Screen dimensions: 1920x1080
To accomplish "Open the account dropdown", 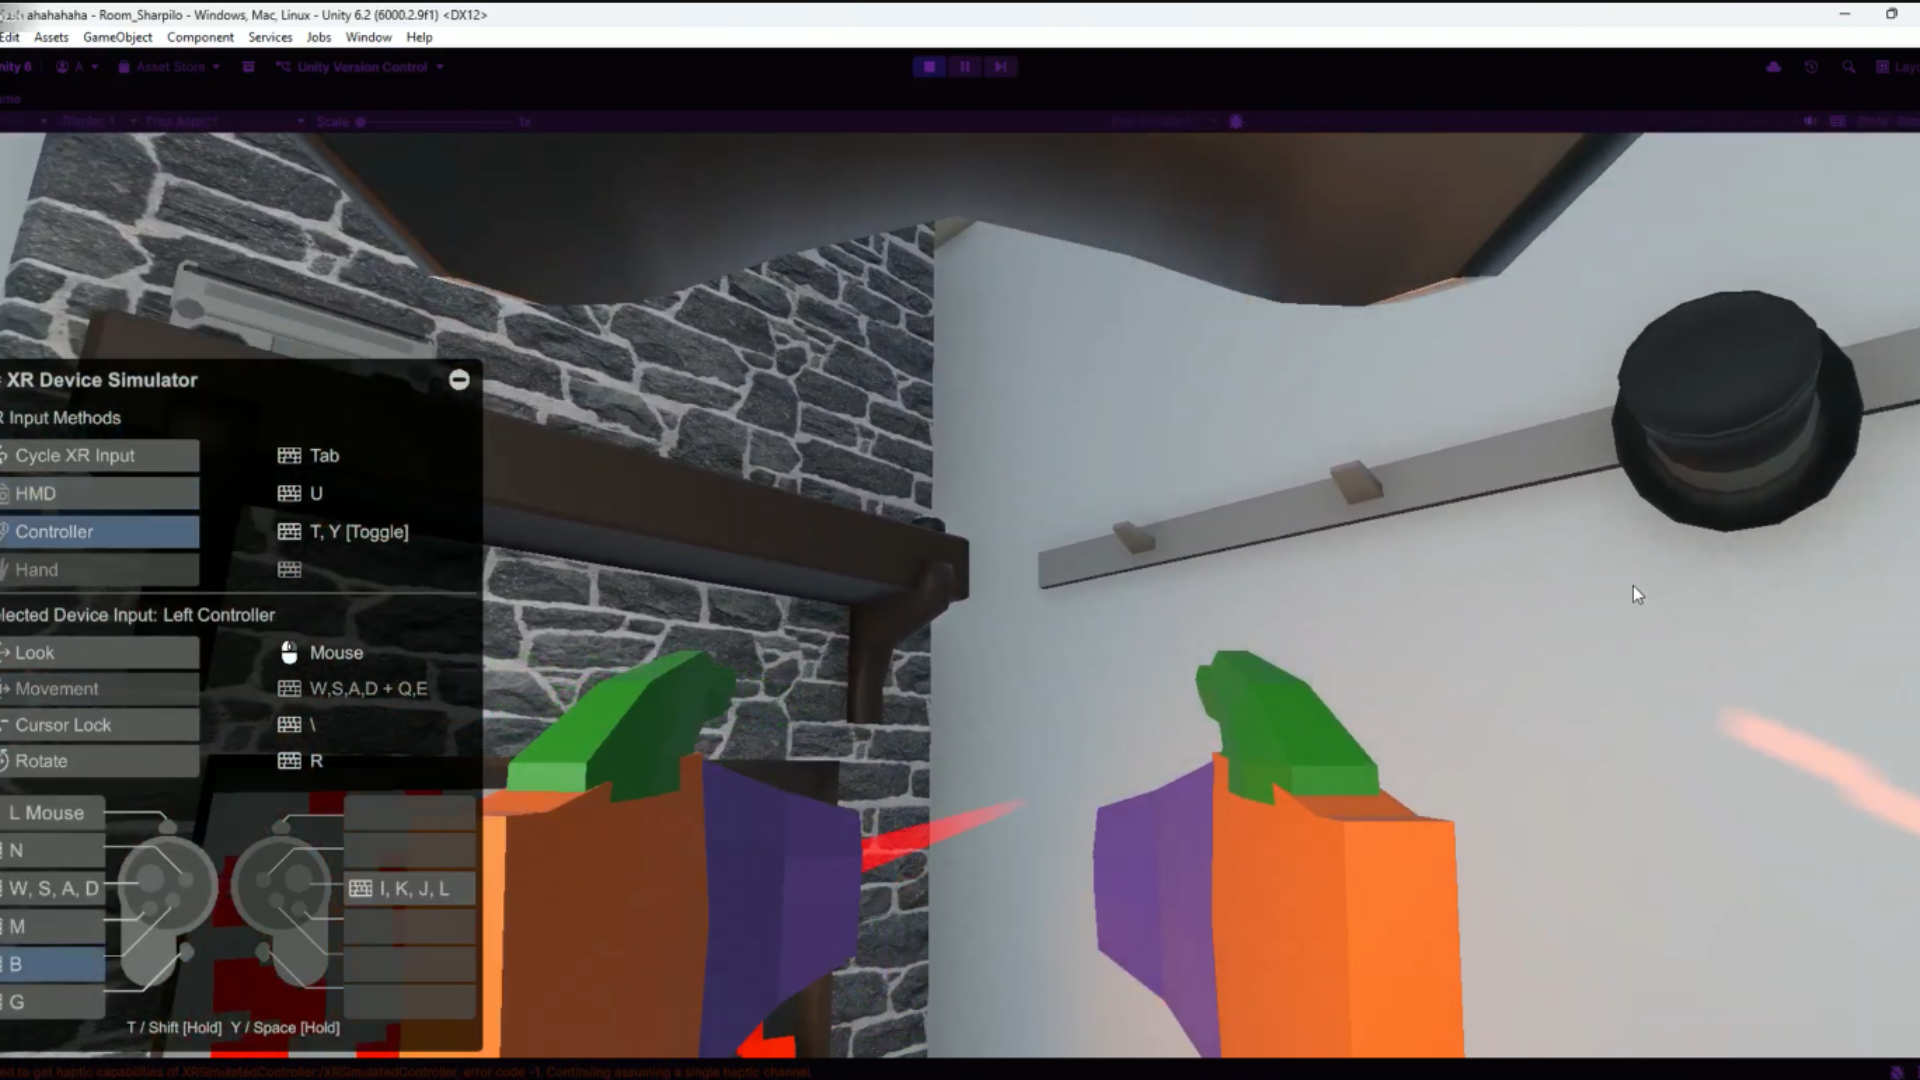I will [78, 67].
